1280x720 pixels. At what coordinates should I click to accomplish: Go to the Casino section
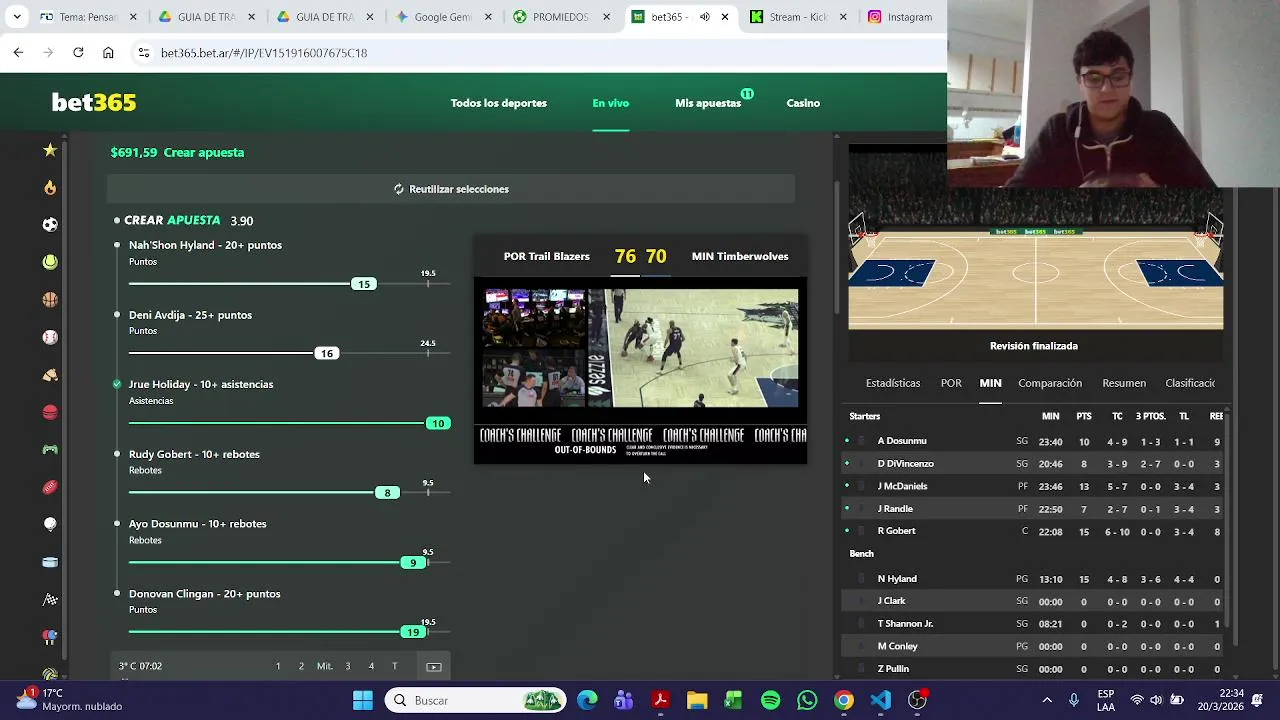click(x=803, y=103)
